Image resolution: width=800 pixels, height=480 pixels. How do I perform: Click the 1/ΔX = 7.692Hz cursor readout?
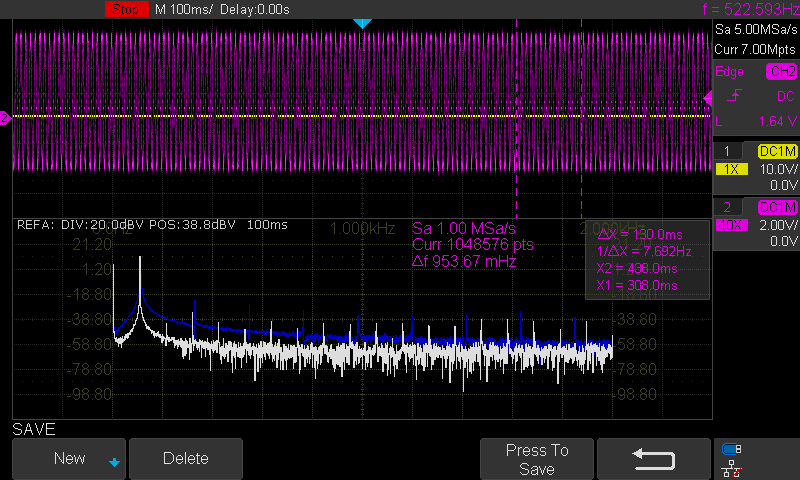point(644,251)
